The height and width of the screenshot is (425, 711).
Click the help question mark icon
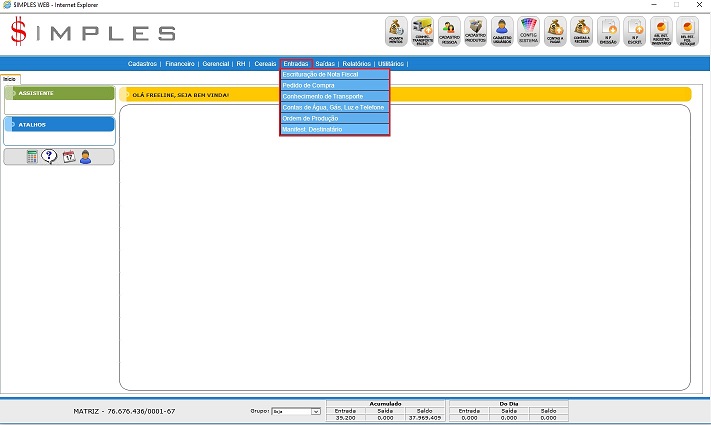pyautogui.click(x=49, y=156)
